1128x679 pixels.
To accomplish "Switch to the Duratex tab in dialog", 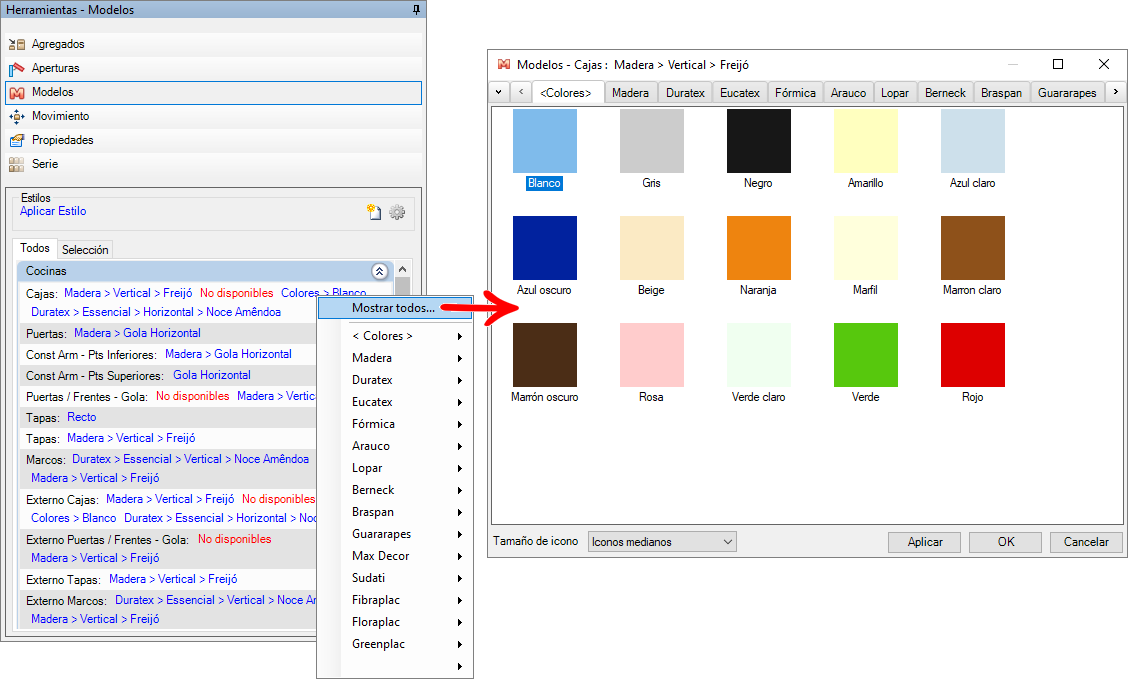I will [x=686, y=93].
